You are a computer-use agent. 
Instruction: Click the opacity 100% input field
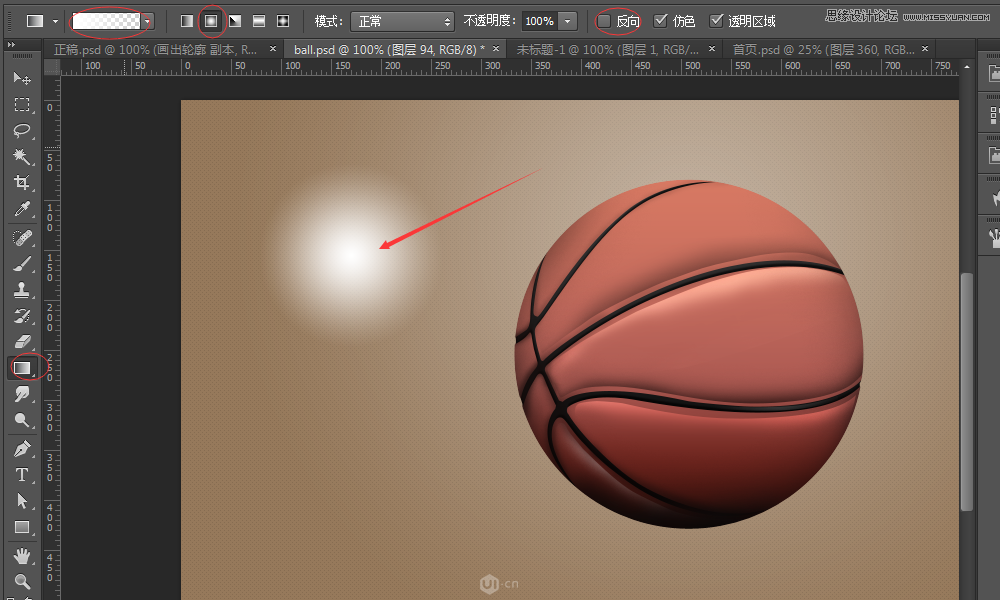pyautogui.click(x=540, y=21)
